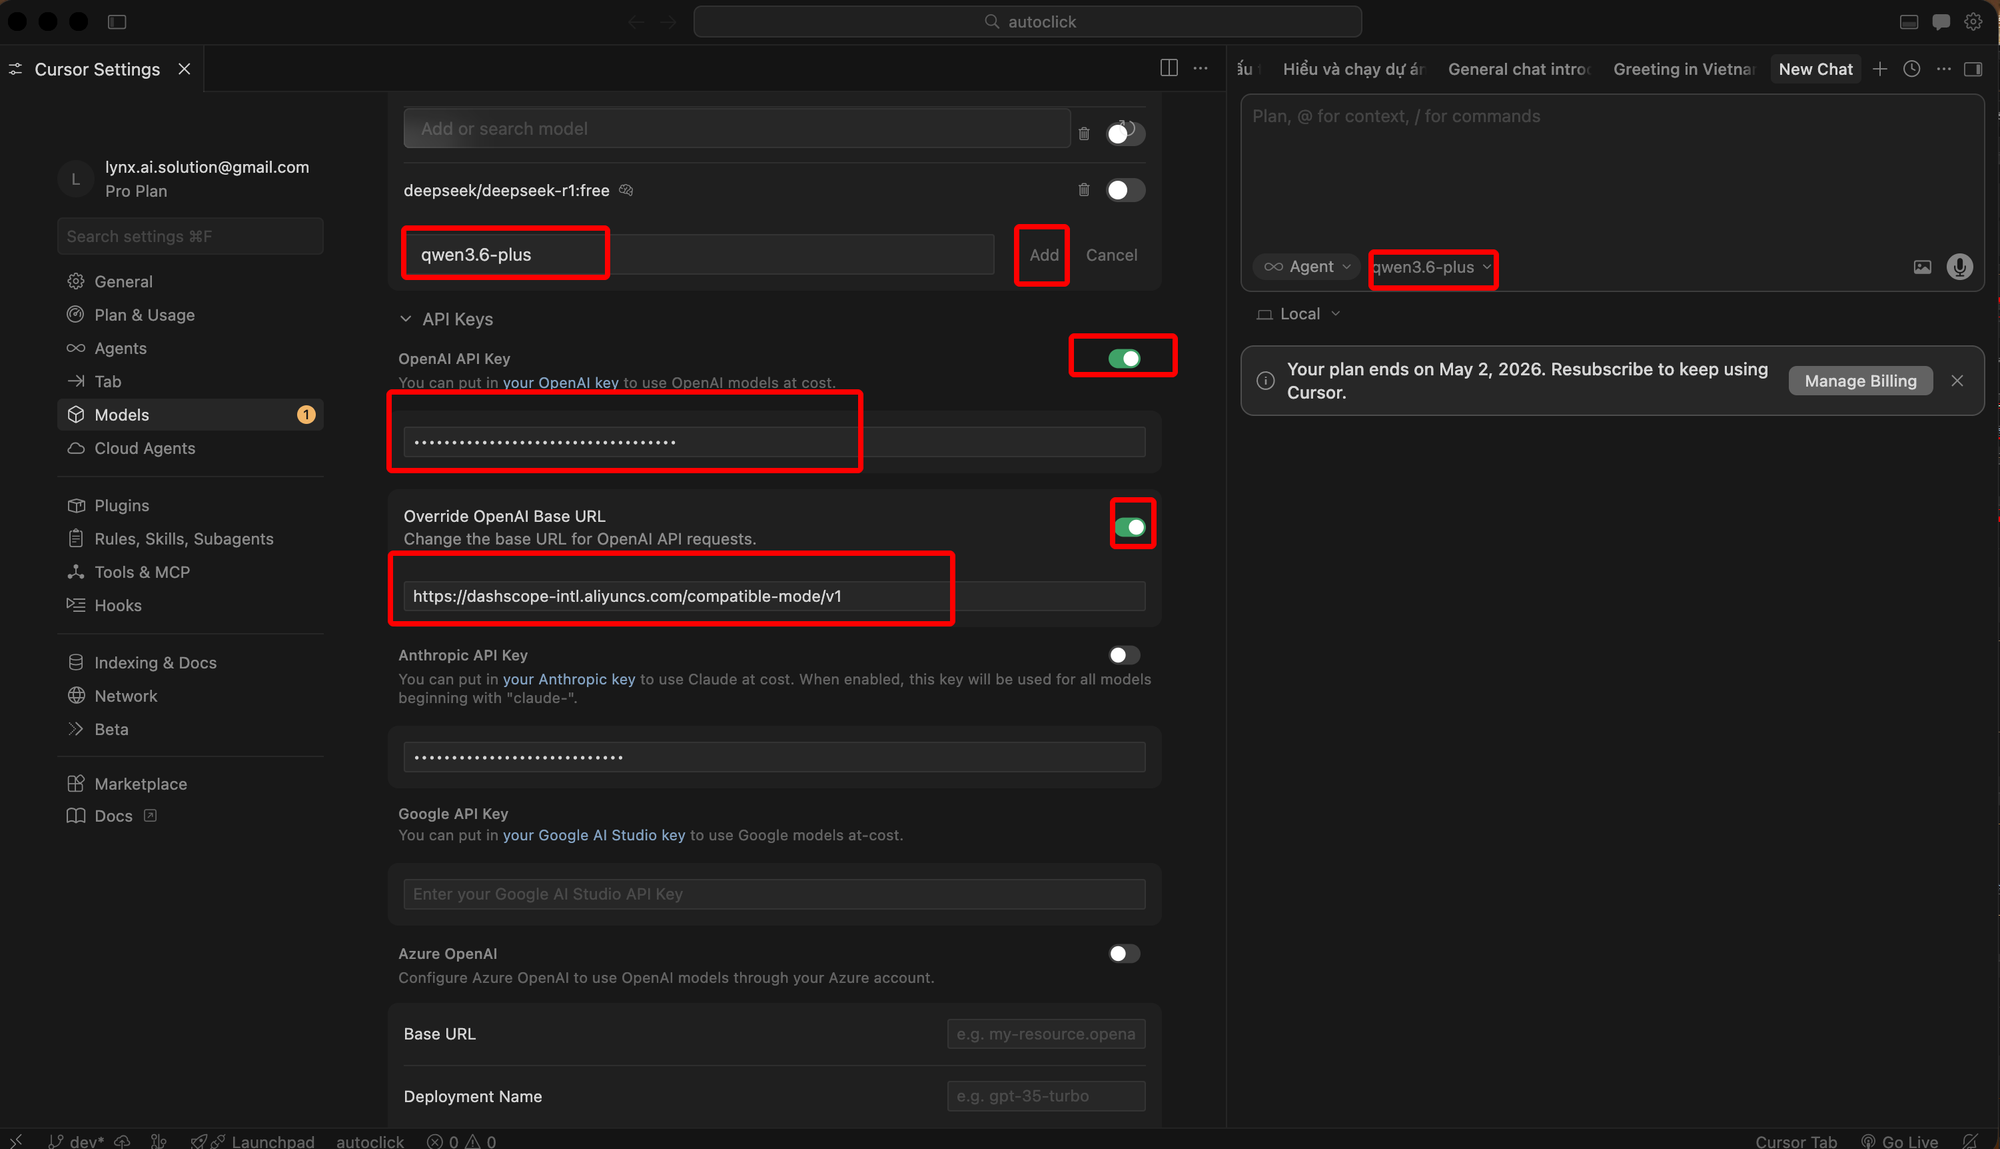Open Docs external link icon
2000x1149 pixels.
point(150,816)
